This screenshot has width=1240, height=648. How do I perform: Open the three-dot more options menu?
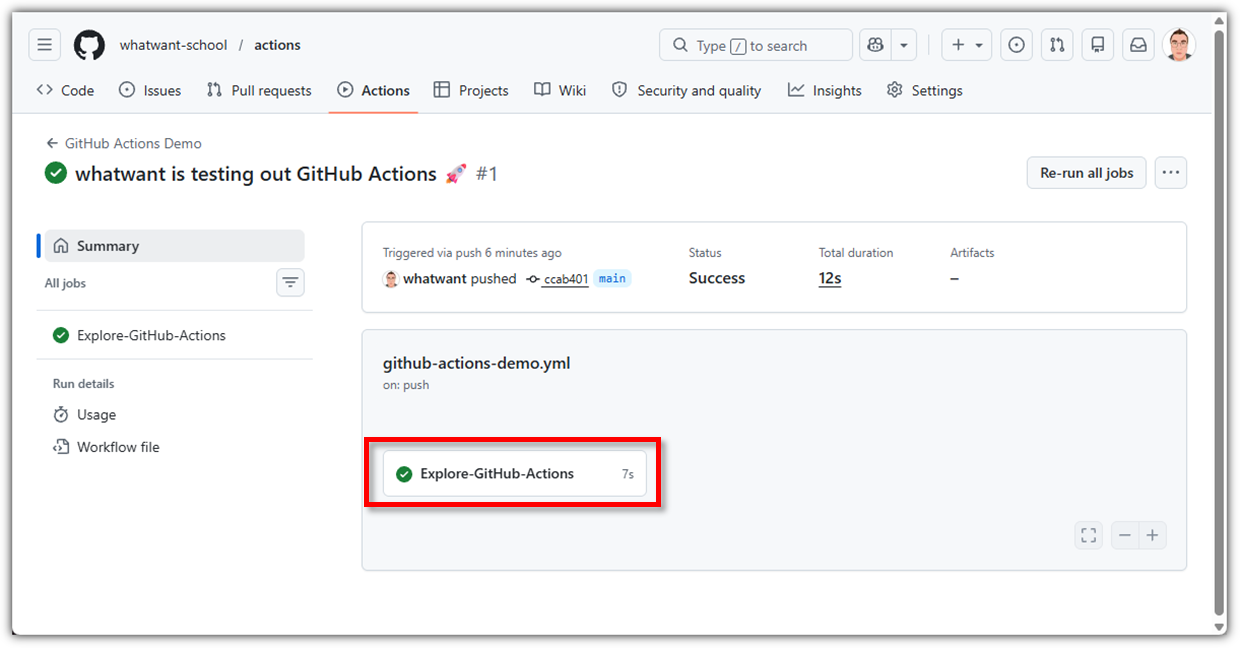tap(1171, 173)
